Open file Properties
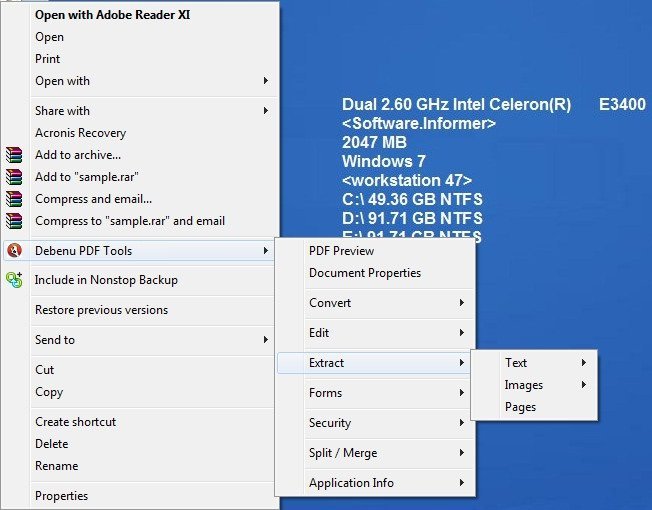652x510 pixels. [140, 496]
